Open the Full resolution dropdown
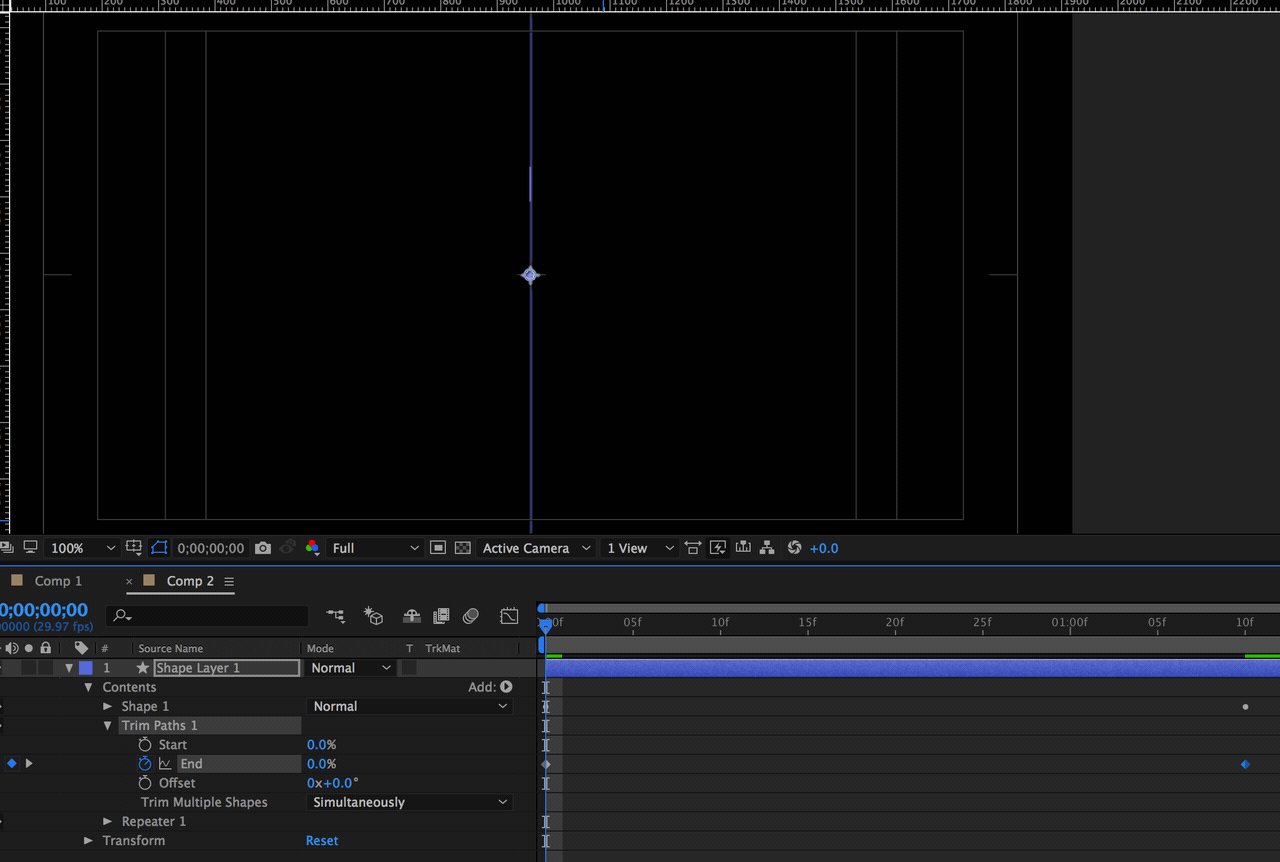Screen dimensions: 1280x862 coord(375,548)
